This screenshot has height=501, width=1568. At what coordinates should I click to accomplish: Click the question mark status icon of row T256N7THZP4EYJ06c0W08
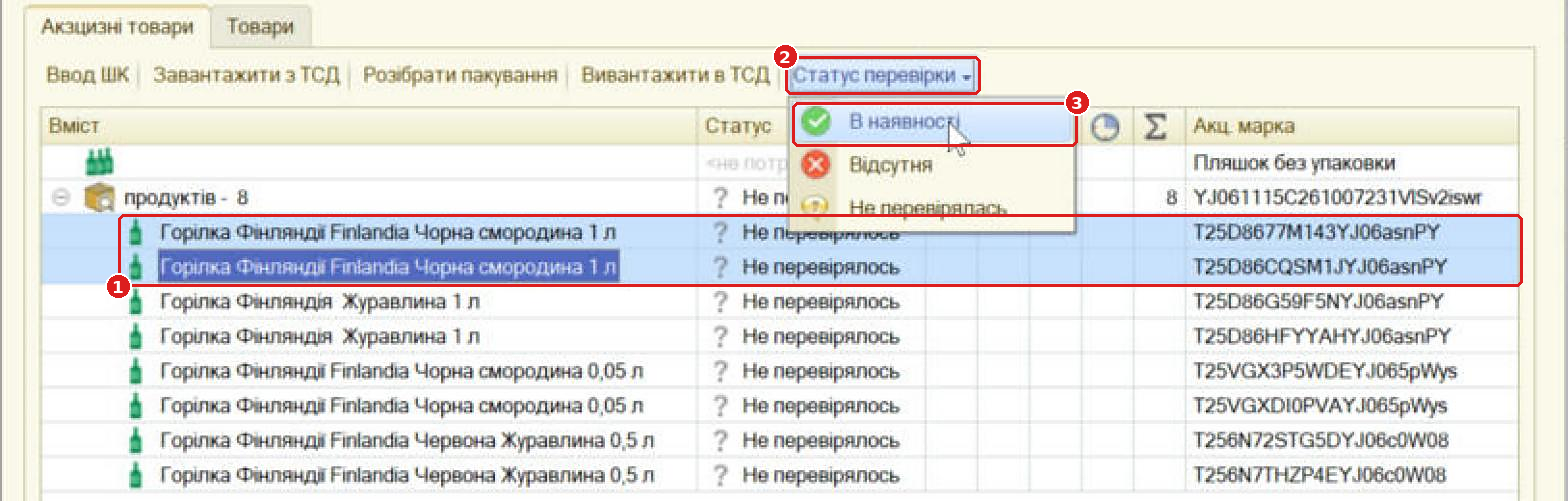tap(718, 474)
